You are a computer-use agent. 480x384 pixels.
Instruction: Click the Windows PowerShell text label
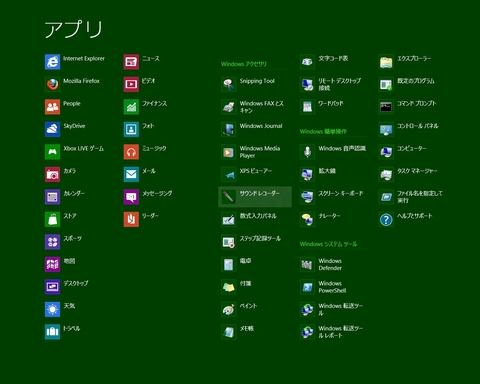[x=332, y=287]
